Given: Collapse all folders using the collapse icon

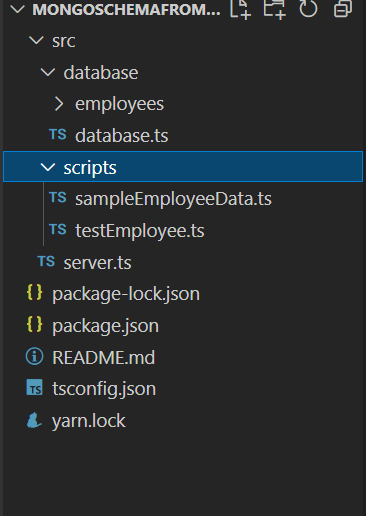Looking at the screenshot, I should point(343,9).
